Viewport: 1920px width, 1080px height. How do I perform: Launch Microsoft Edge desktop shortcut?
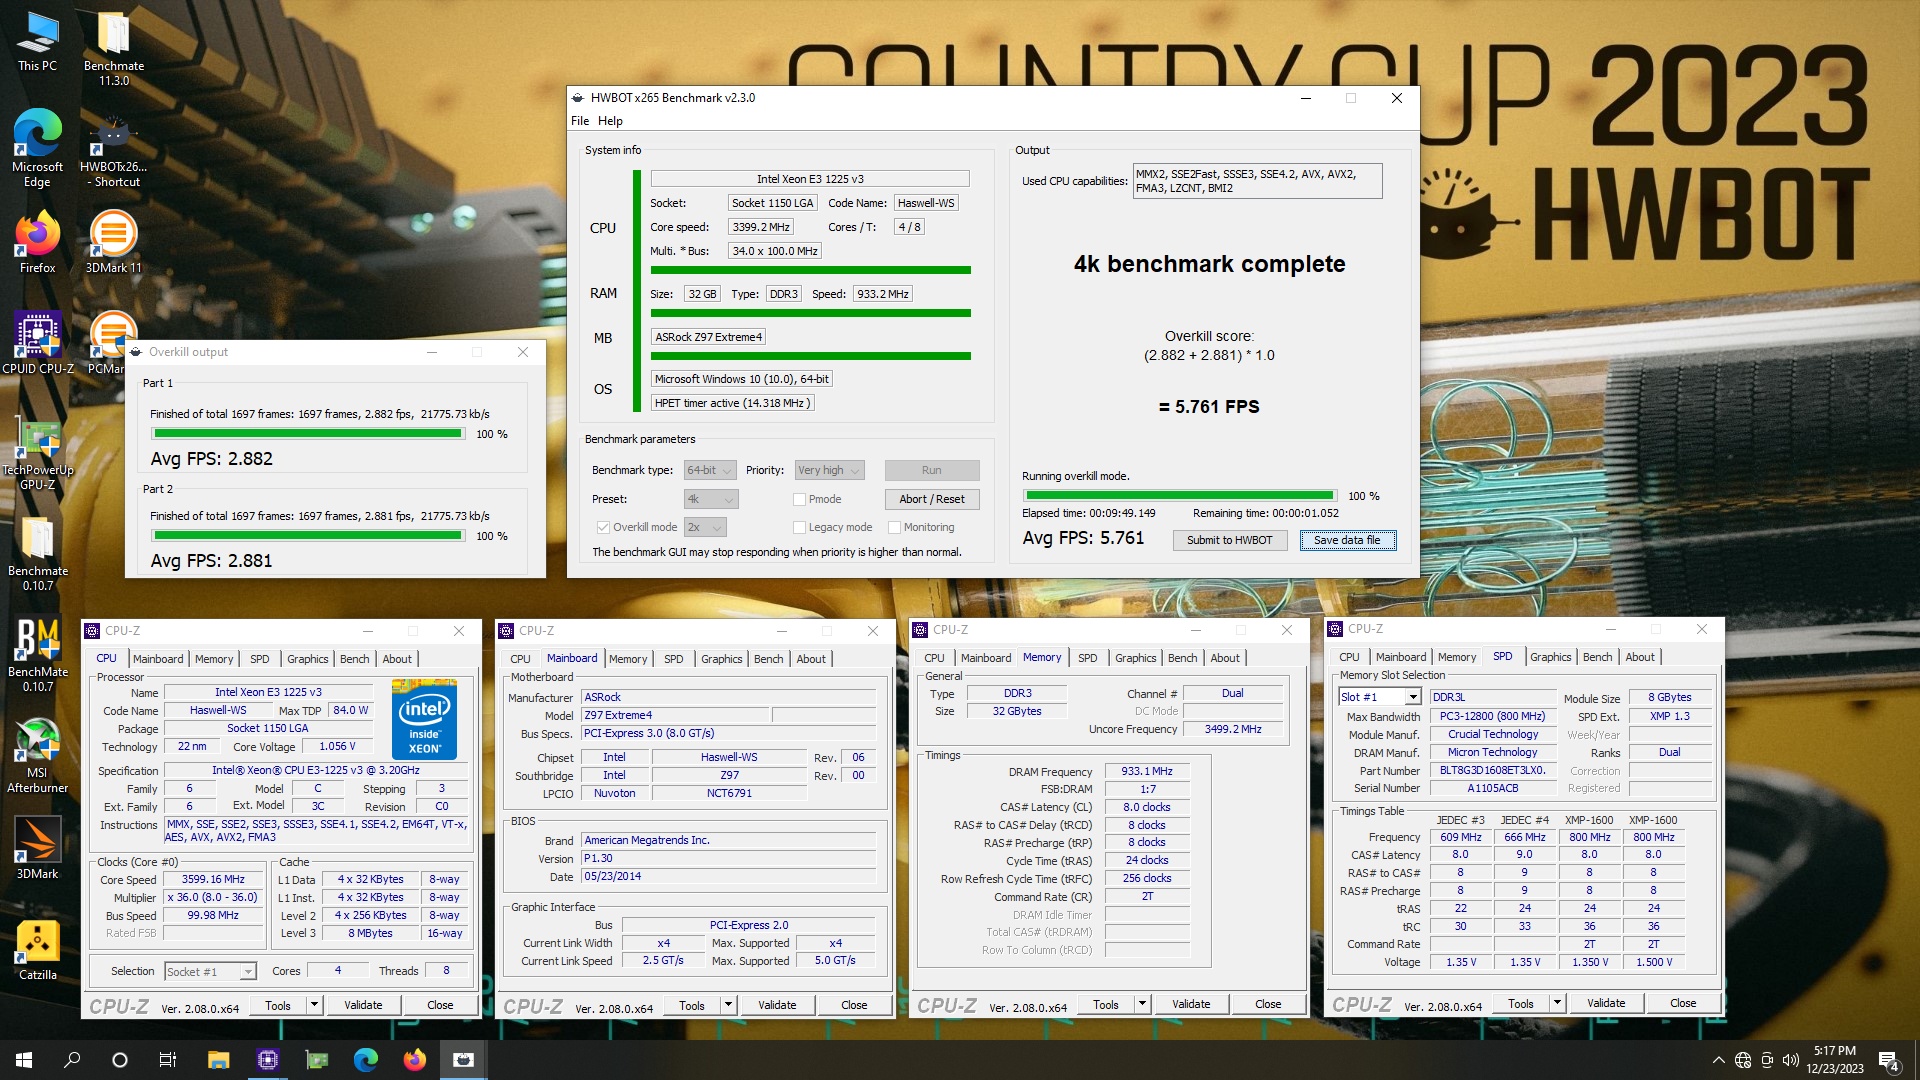click(x=37, y=148)
